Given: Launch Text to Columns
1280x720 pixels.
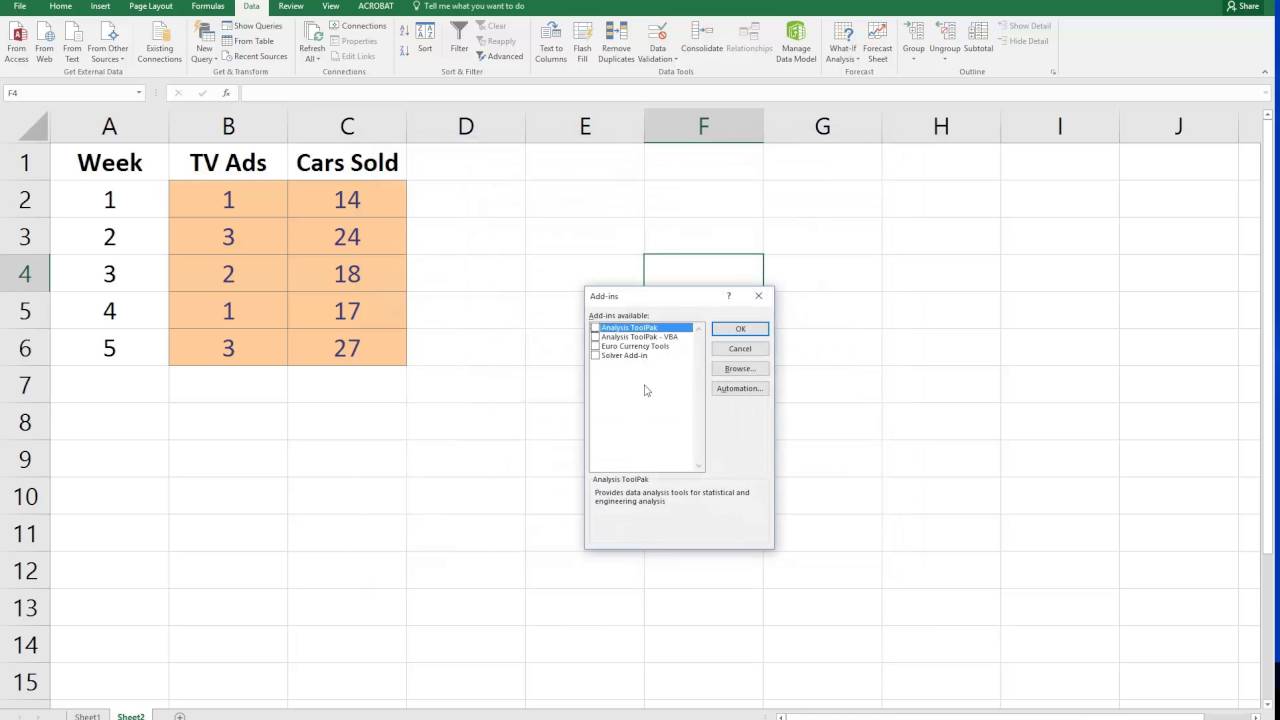Looking at the screenshot, I should (x=551, y=41).
